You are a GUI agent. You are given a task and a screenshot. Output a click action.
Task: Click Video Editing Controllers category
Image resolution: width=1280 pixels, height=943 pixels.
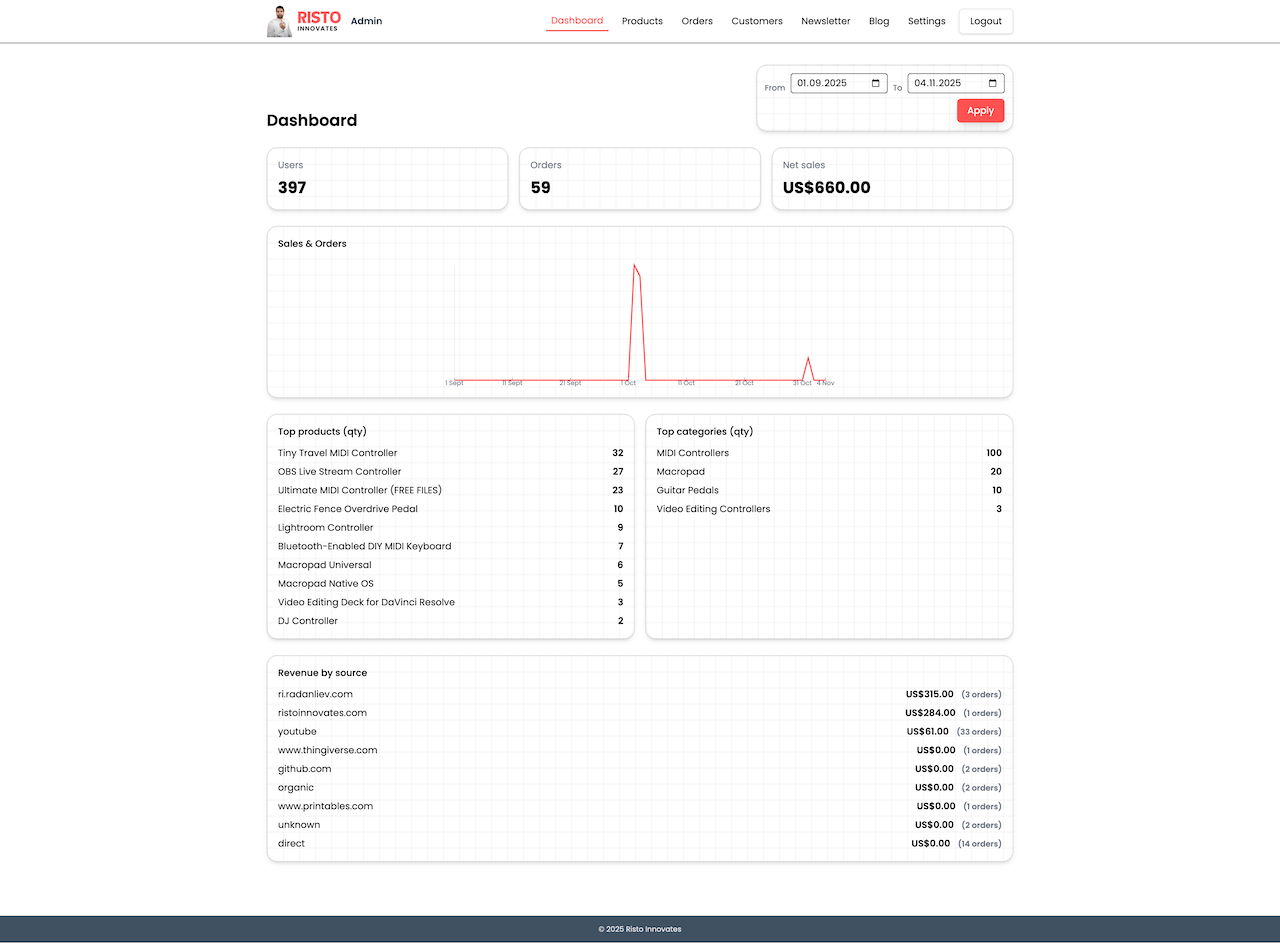829,509
